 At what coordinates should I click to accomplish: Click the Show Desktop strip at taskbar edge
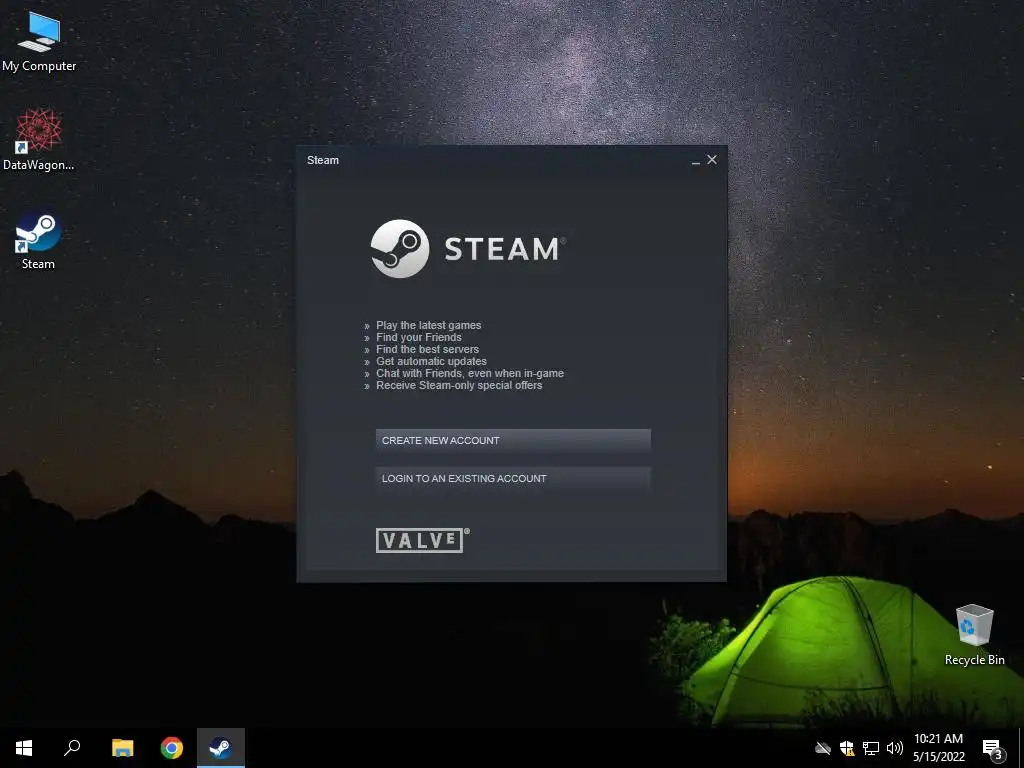click(1021, 748)
